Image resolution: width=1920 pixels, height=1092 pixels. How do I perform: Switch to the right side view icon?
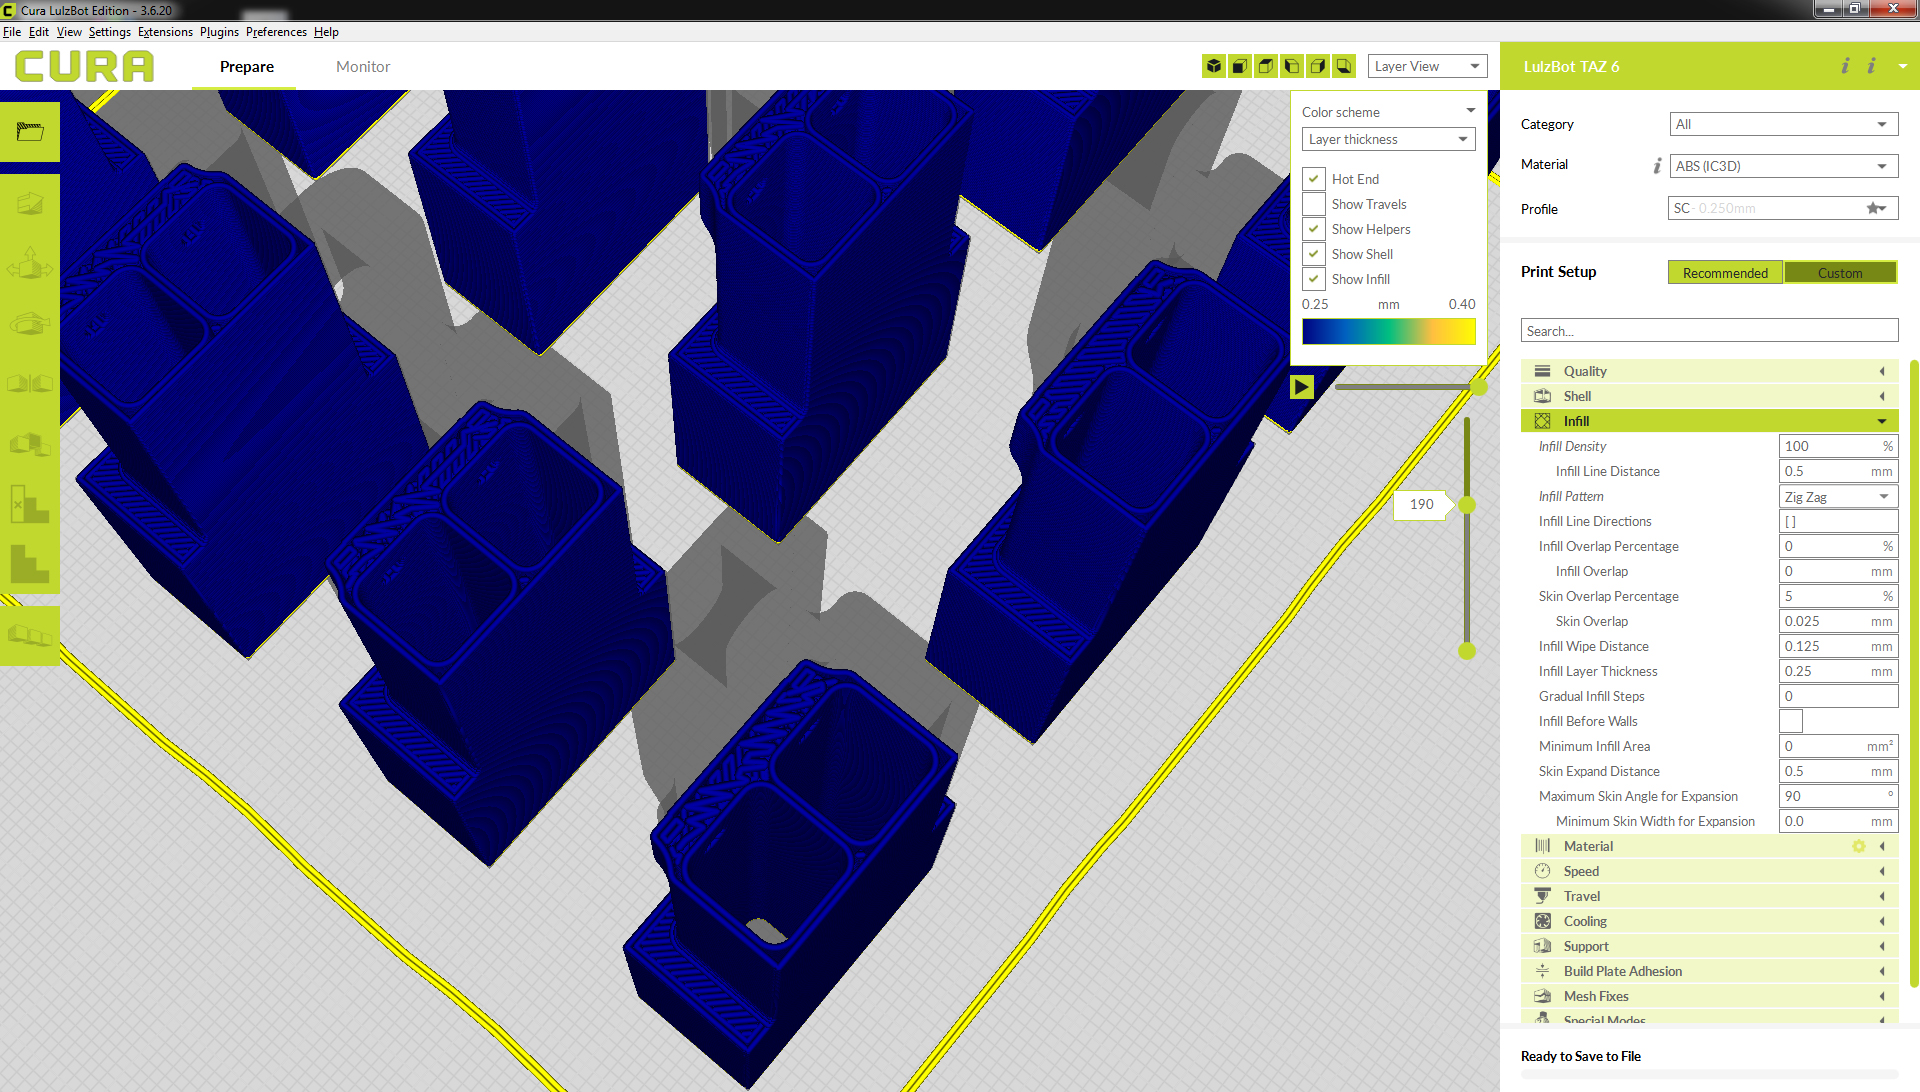point(1318,66)
